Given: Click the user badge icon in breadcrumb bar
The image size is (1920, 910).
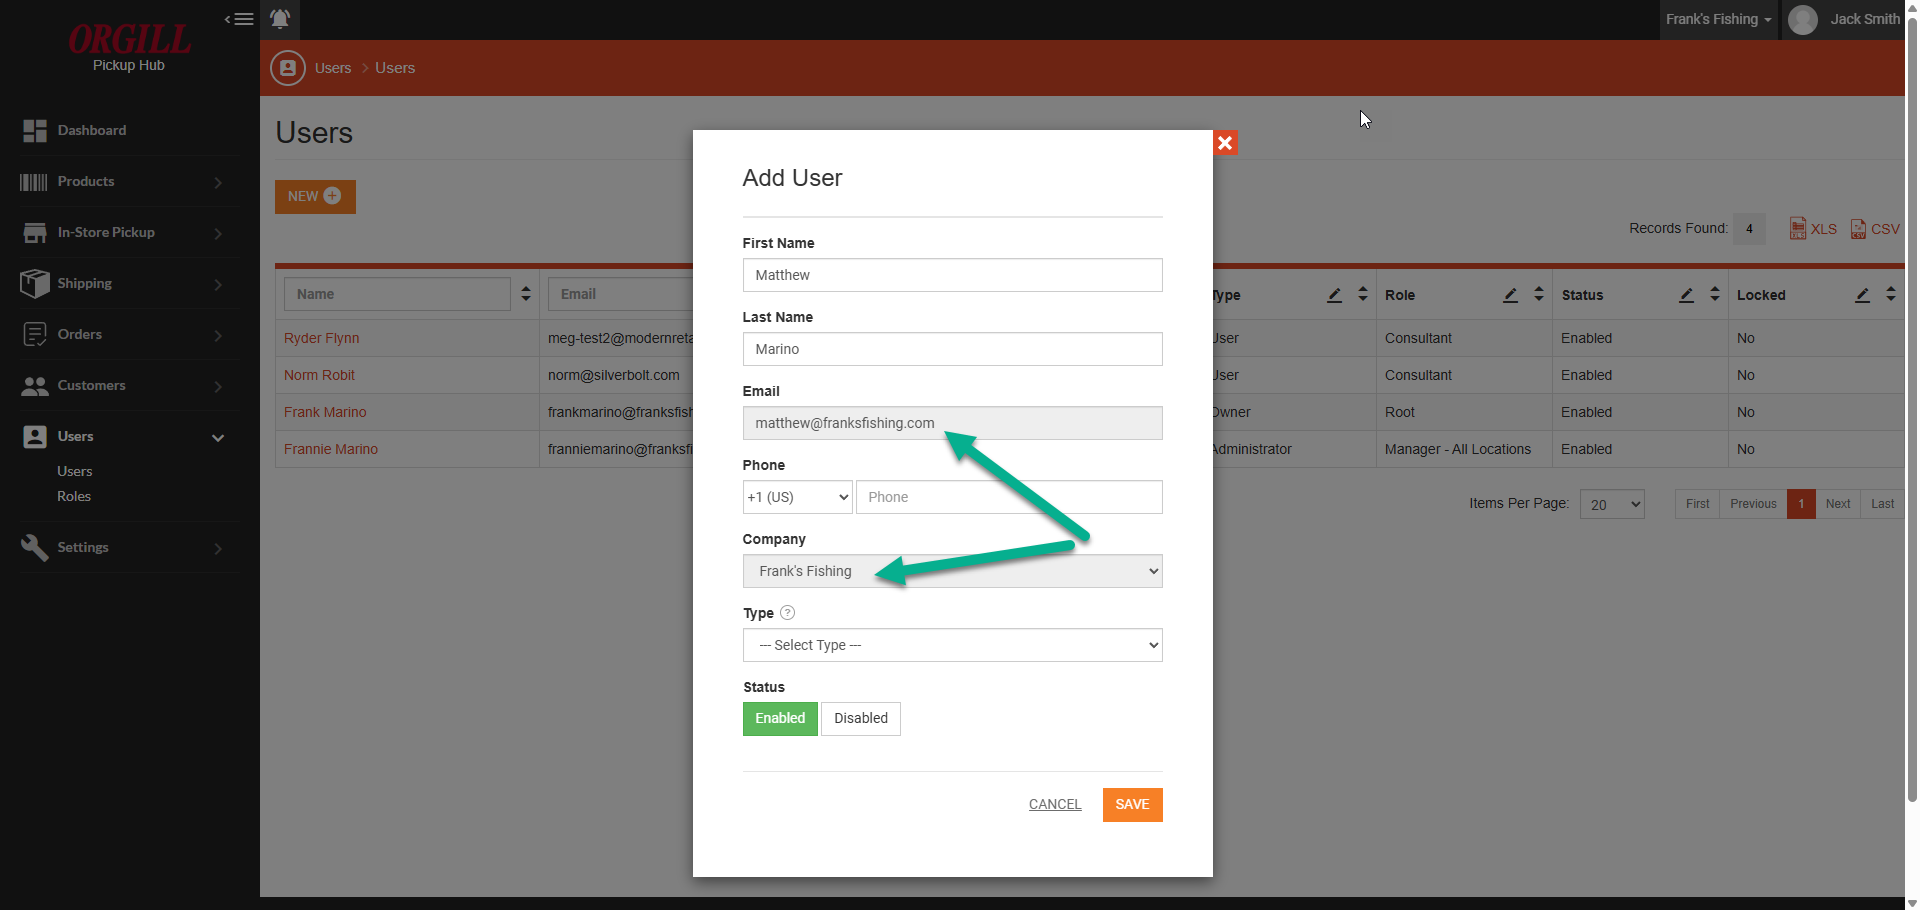Looking at the screenshot, I should point(288,68).
